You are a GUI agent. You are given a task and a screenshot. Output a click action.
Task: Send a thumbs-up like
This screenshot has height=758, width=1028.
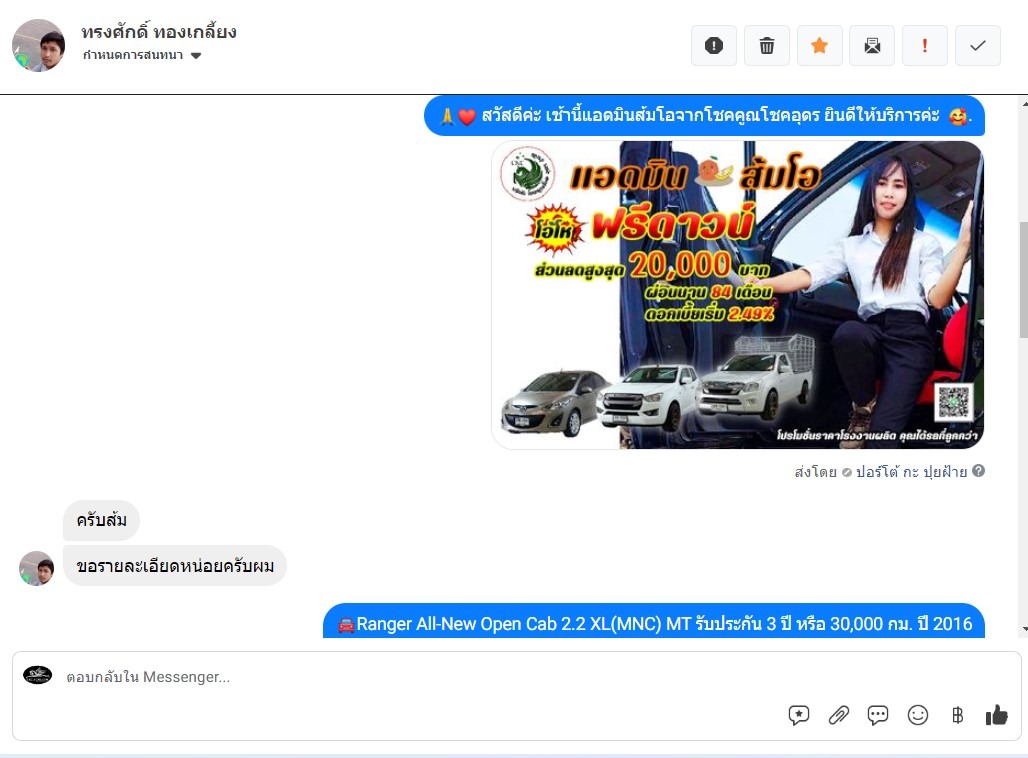[997, 715]
